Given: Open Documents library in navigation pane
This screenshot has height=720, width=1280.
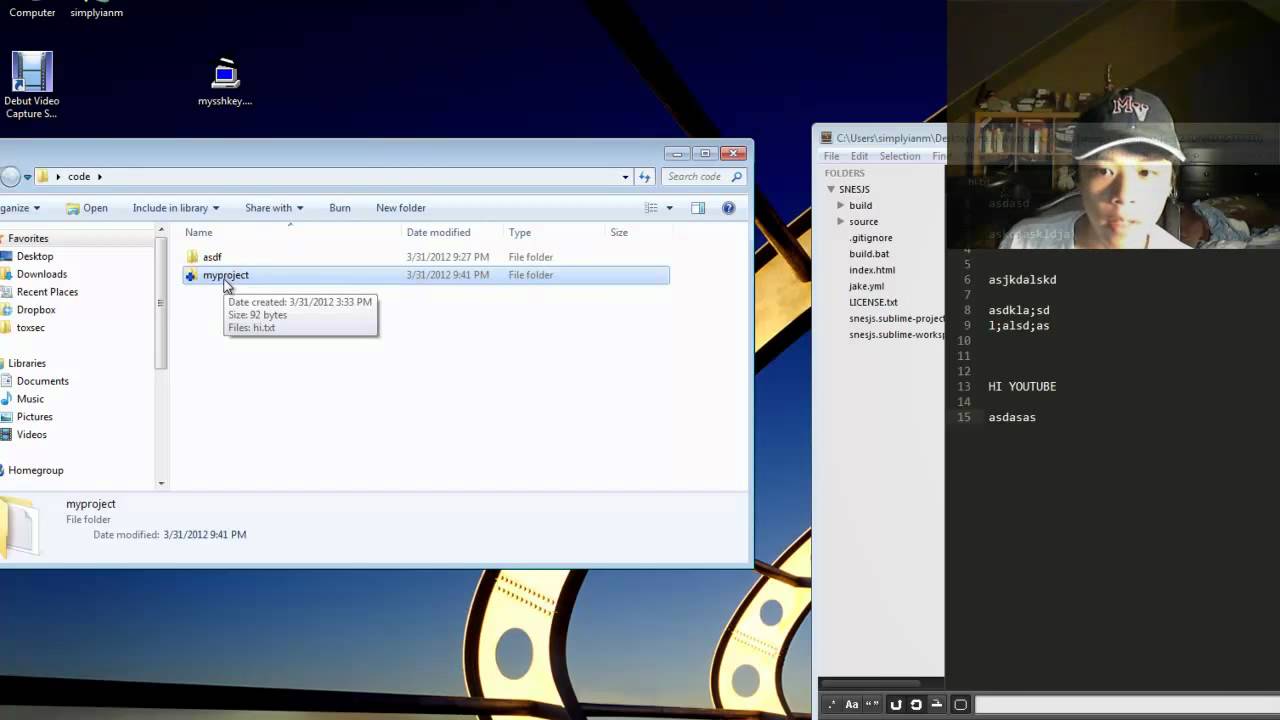Looking at the screenshot, I should [x=43, y=381].
